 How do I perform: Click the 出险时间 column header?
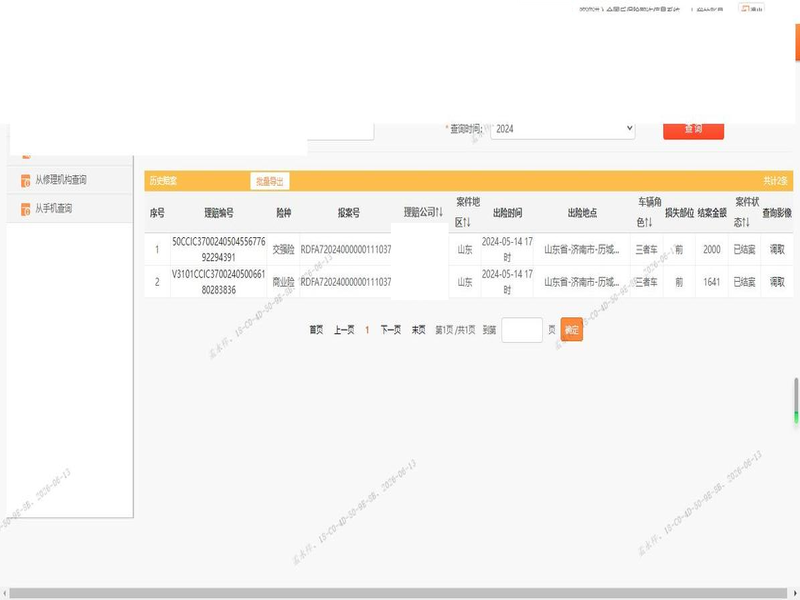click(x=507, y=213)
